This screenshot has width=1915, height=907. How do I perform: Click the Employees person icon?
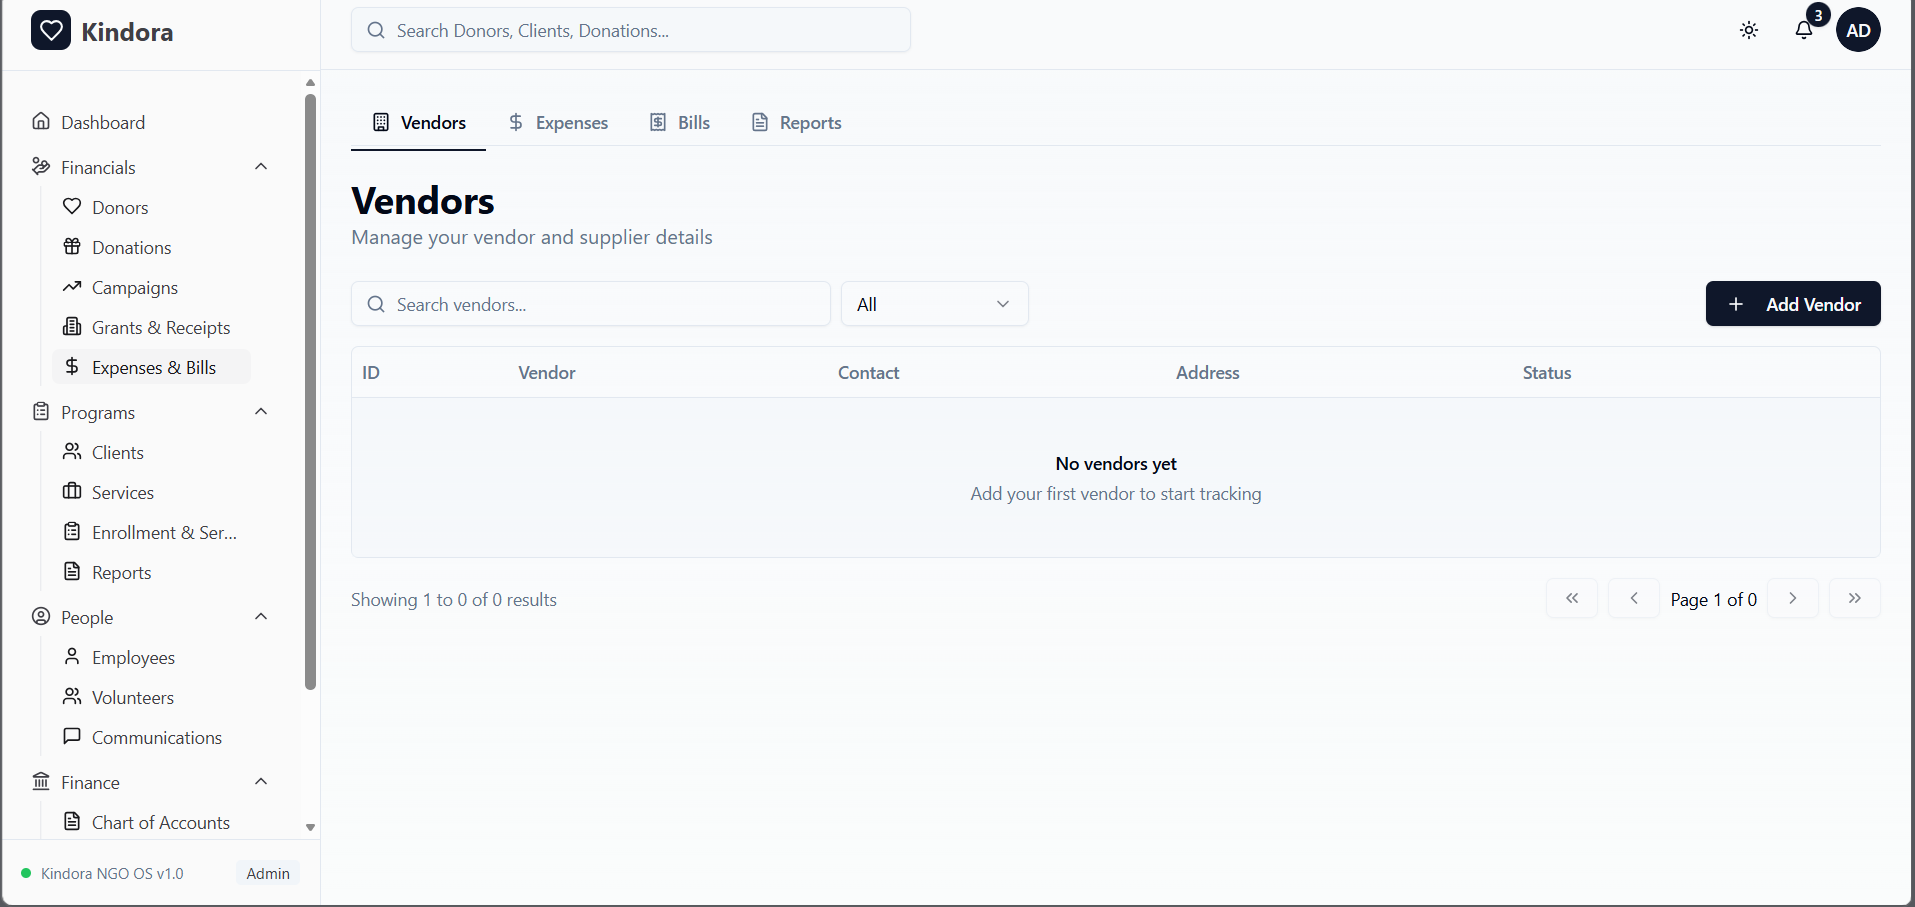[x=71, y=657]
